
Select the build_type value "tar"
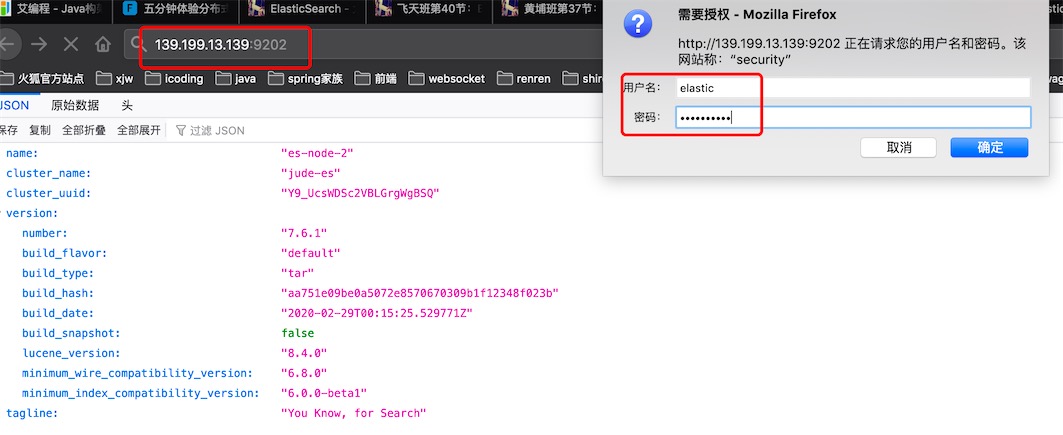coord(298,273)
